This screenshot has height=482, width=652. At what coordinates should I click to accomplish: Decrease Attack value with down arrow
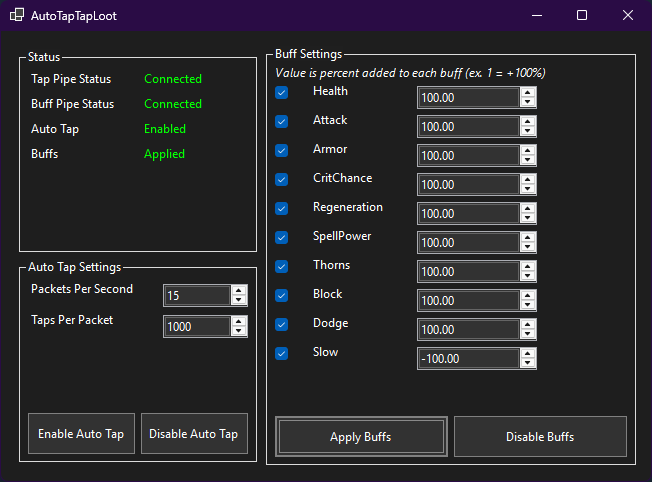point(528,131)
